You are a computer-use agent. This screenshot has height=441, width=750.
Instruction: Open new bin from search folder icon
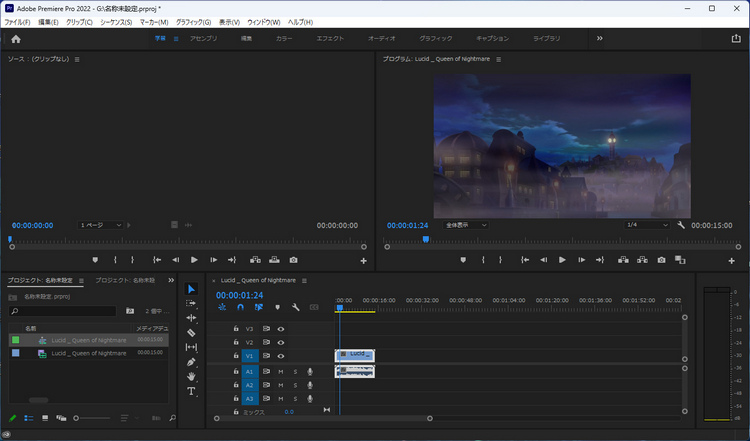[x=130, y=311]
